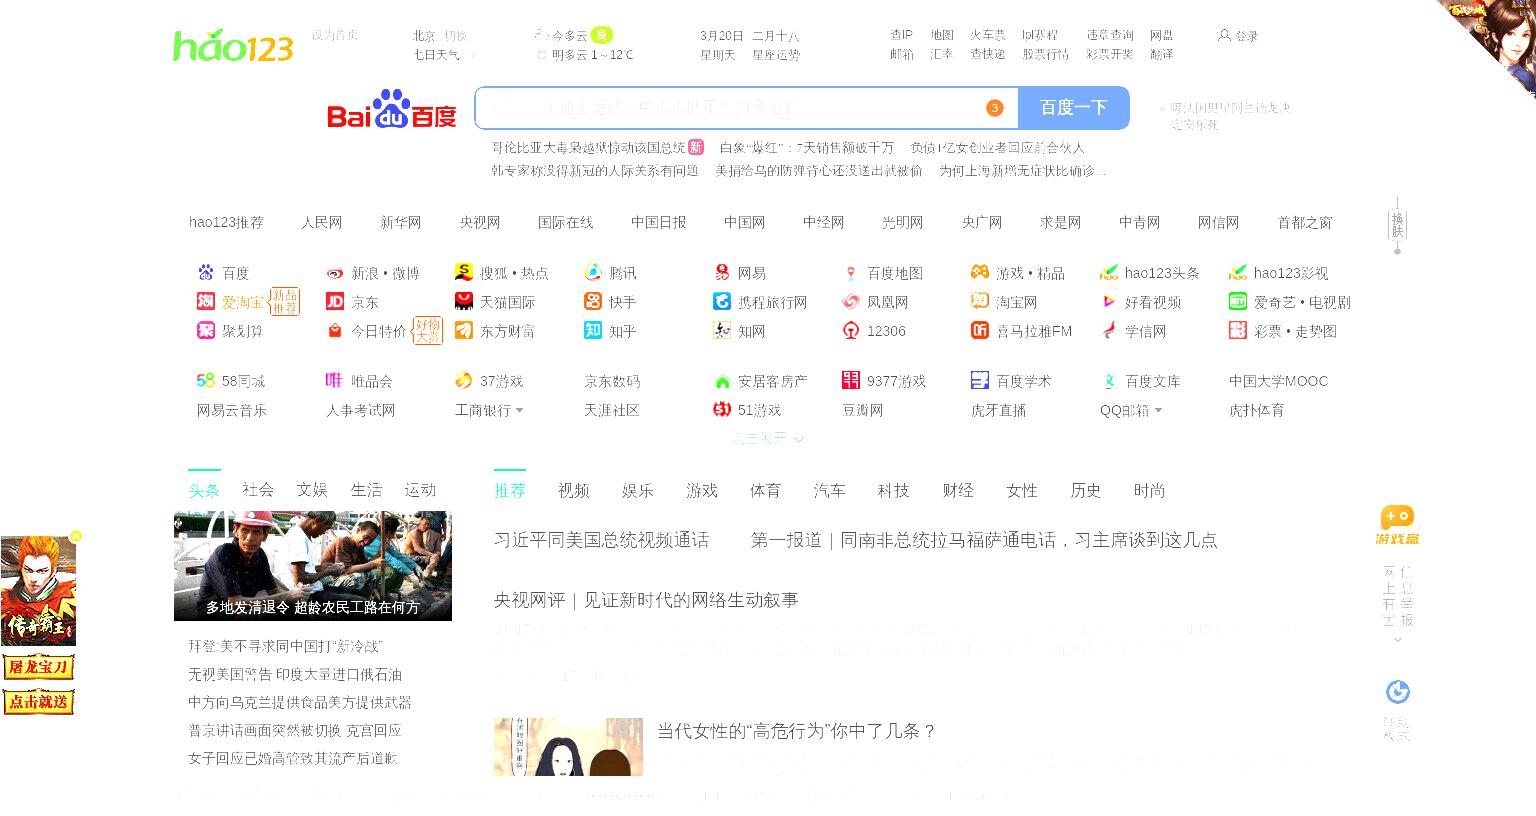Click the Ximalaya icon beside 喜马拉雅FM

[980, 330]
